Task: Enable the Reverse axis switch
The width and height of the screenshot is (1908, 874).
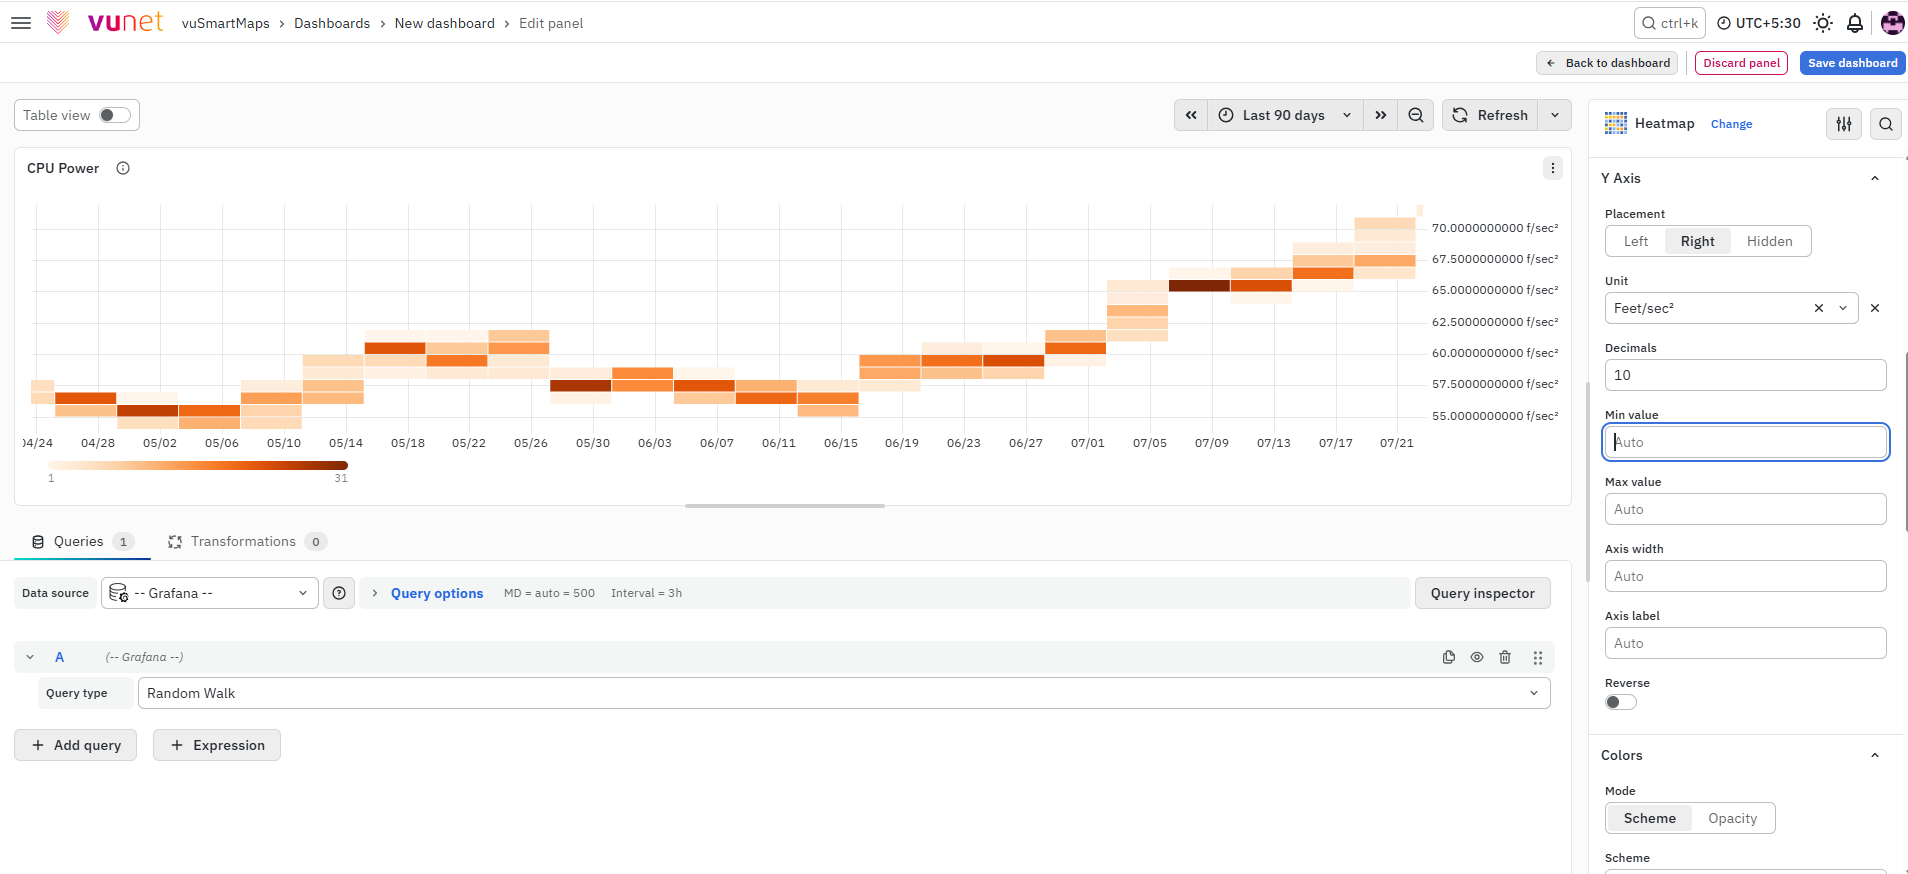Action: pos(1621,702)
